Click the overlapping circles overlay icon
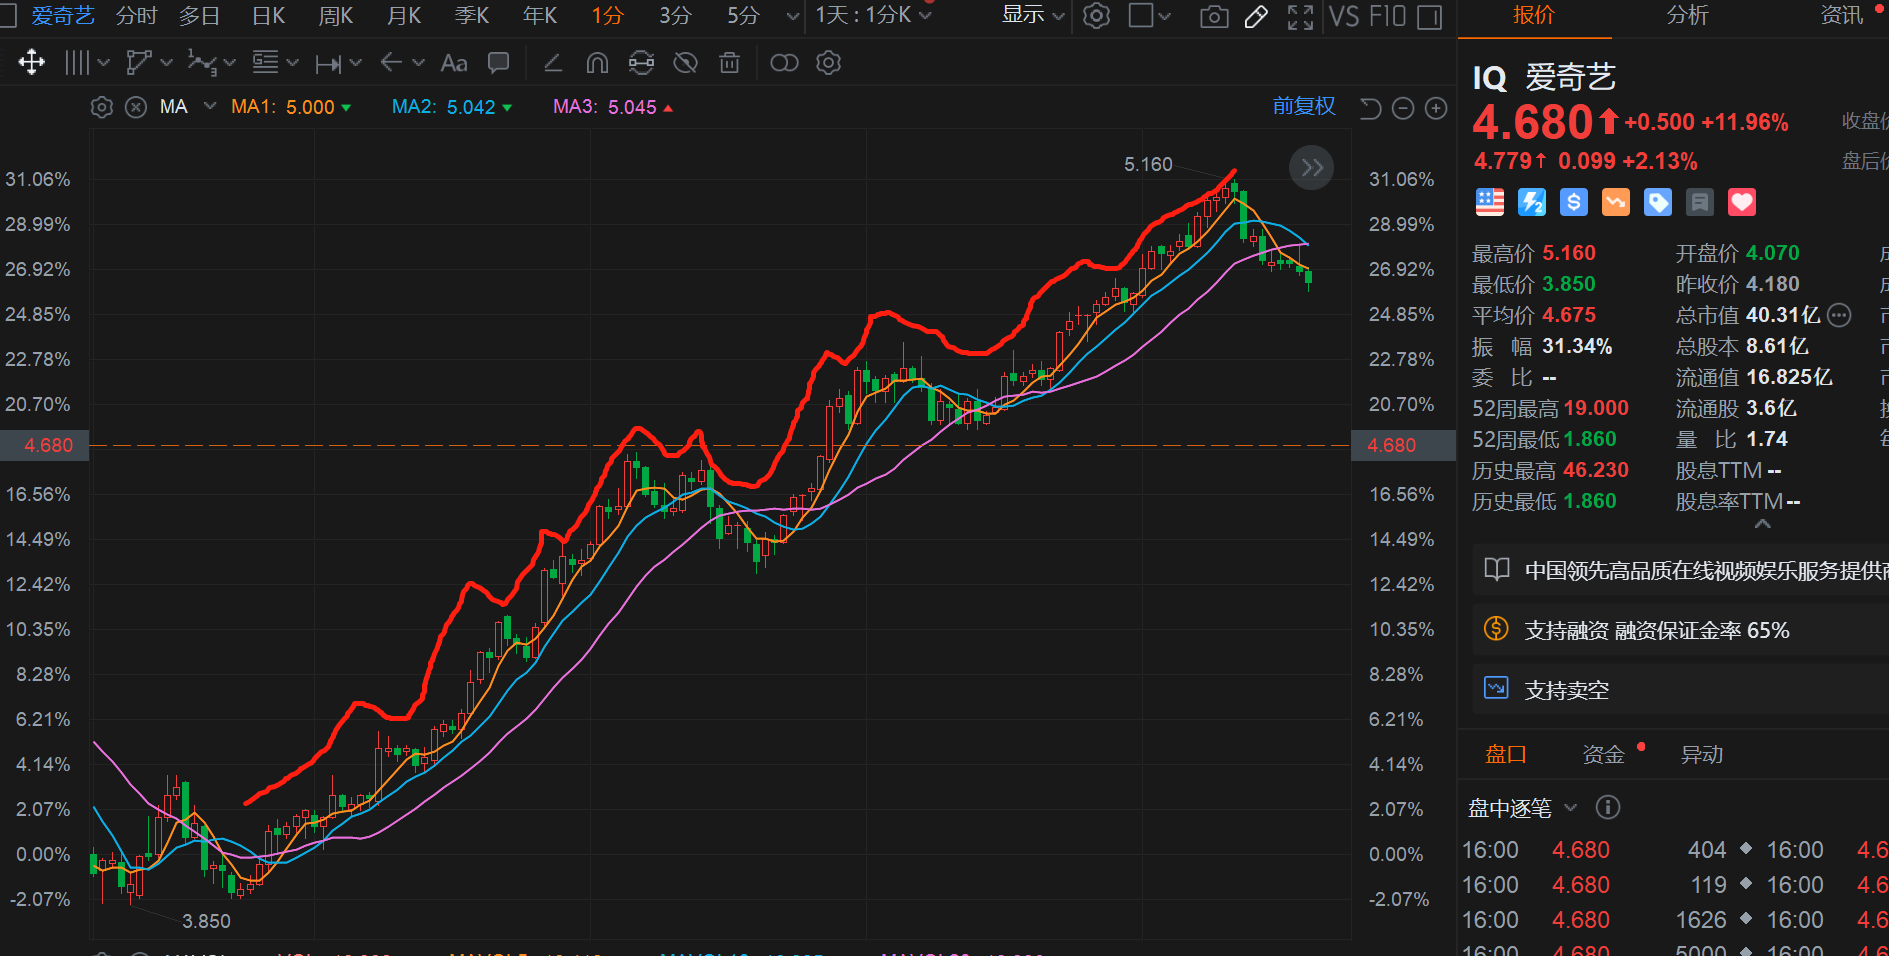1889x956 pixels. coord(784,63)
